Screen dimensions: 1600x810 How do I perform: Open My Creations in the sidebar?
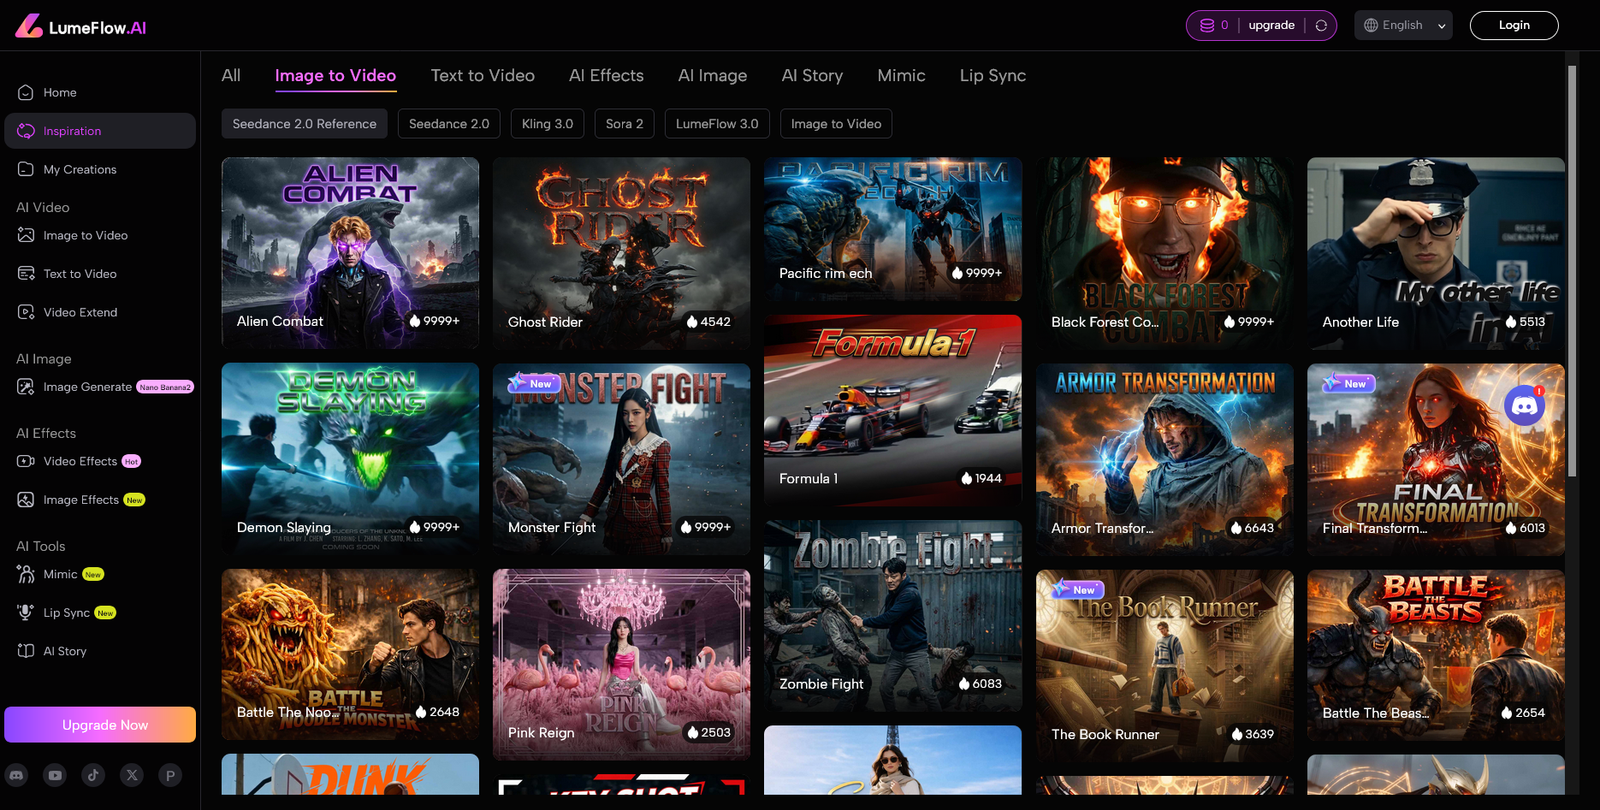tap(80, 170)
